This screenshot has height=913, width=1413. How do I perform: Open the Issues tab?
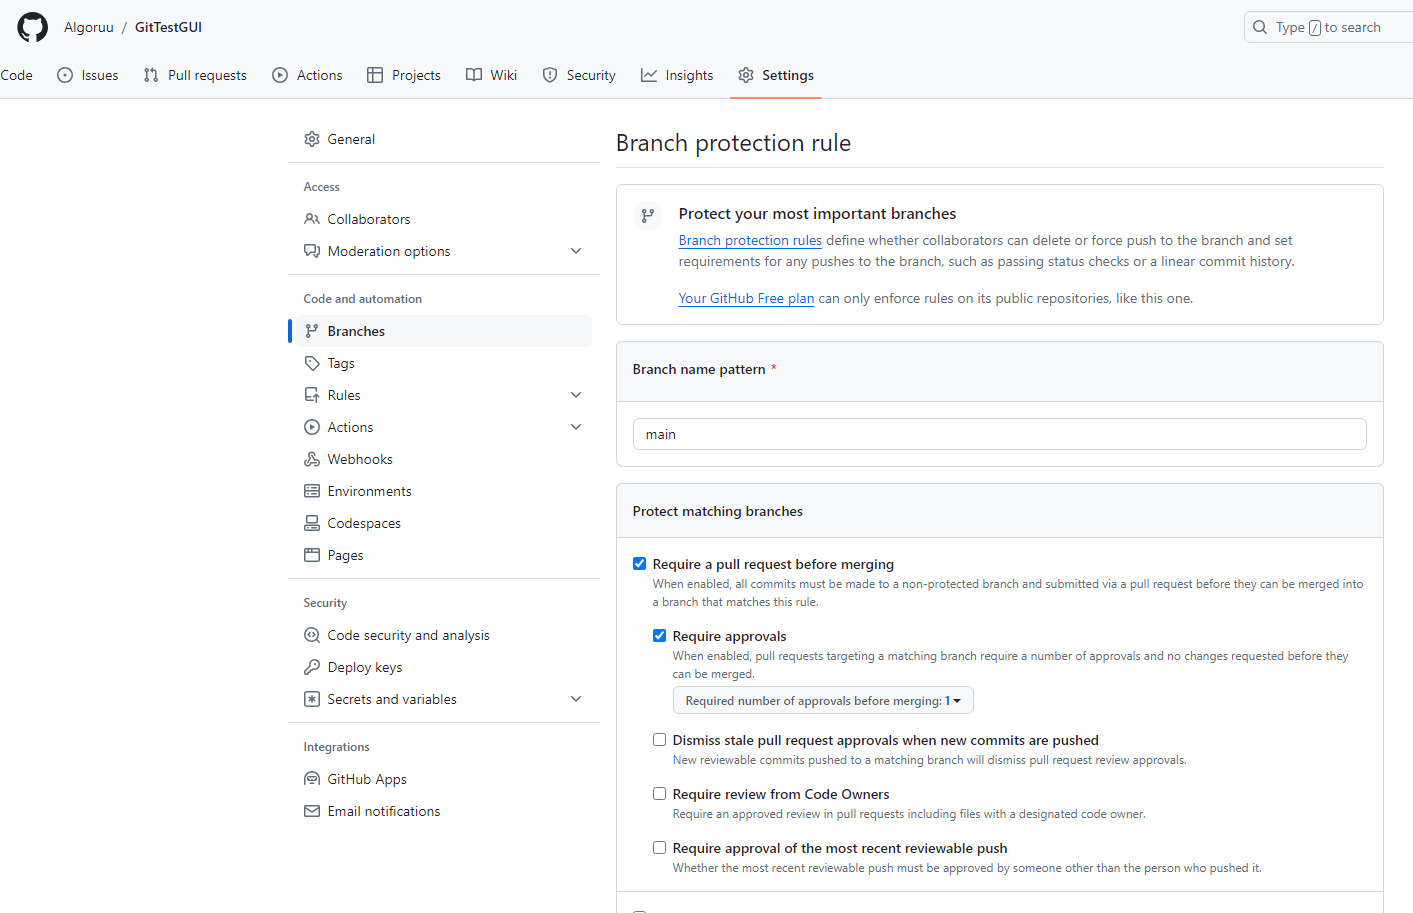(x=88, y=75)
